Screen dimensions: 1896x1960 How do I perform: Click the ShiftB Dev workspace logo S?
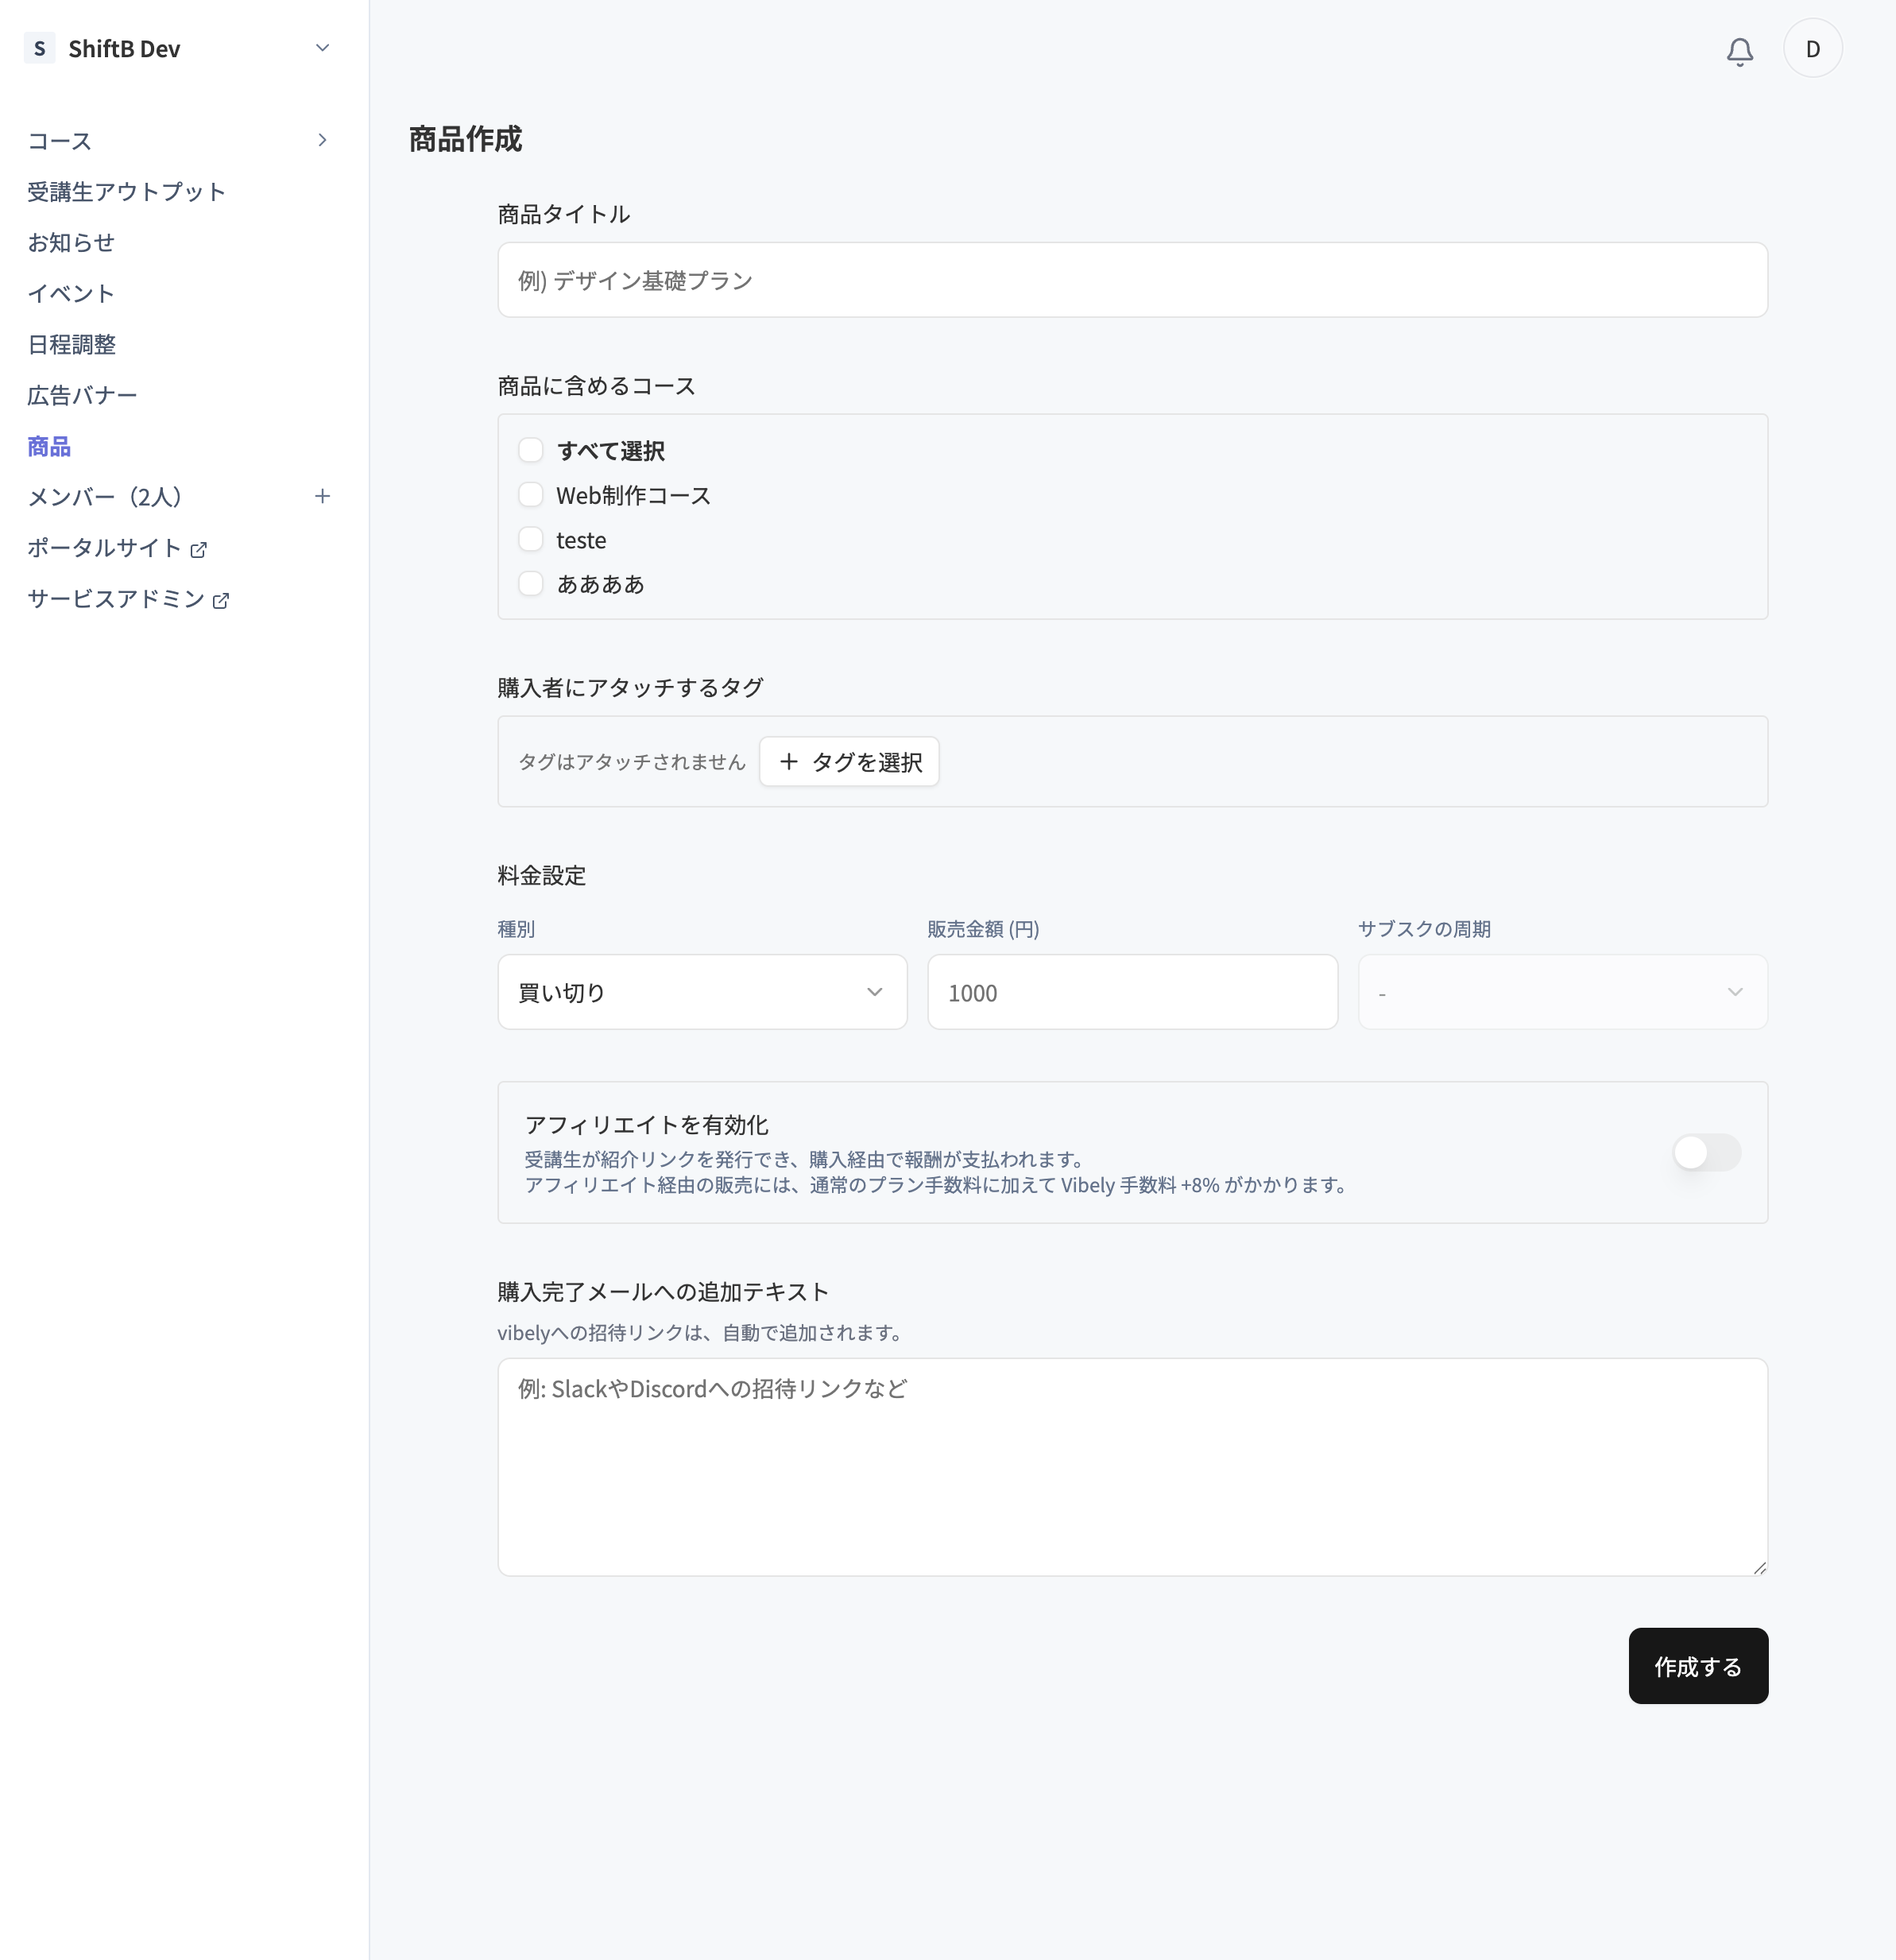pos(39,48)
